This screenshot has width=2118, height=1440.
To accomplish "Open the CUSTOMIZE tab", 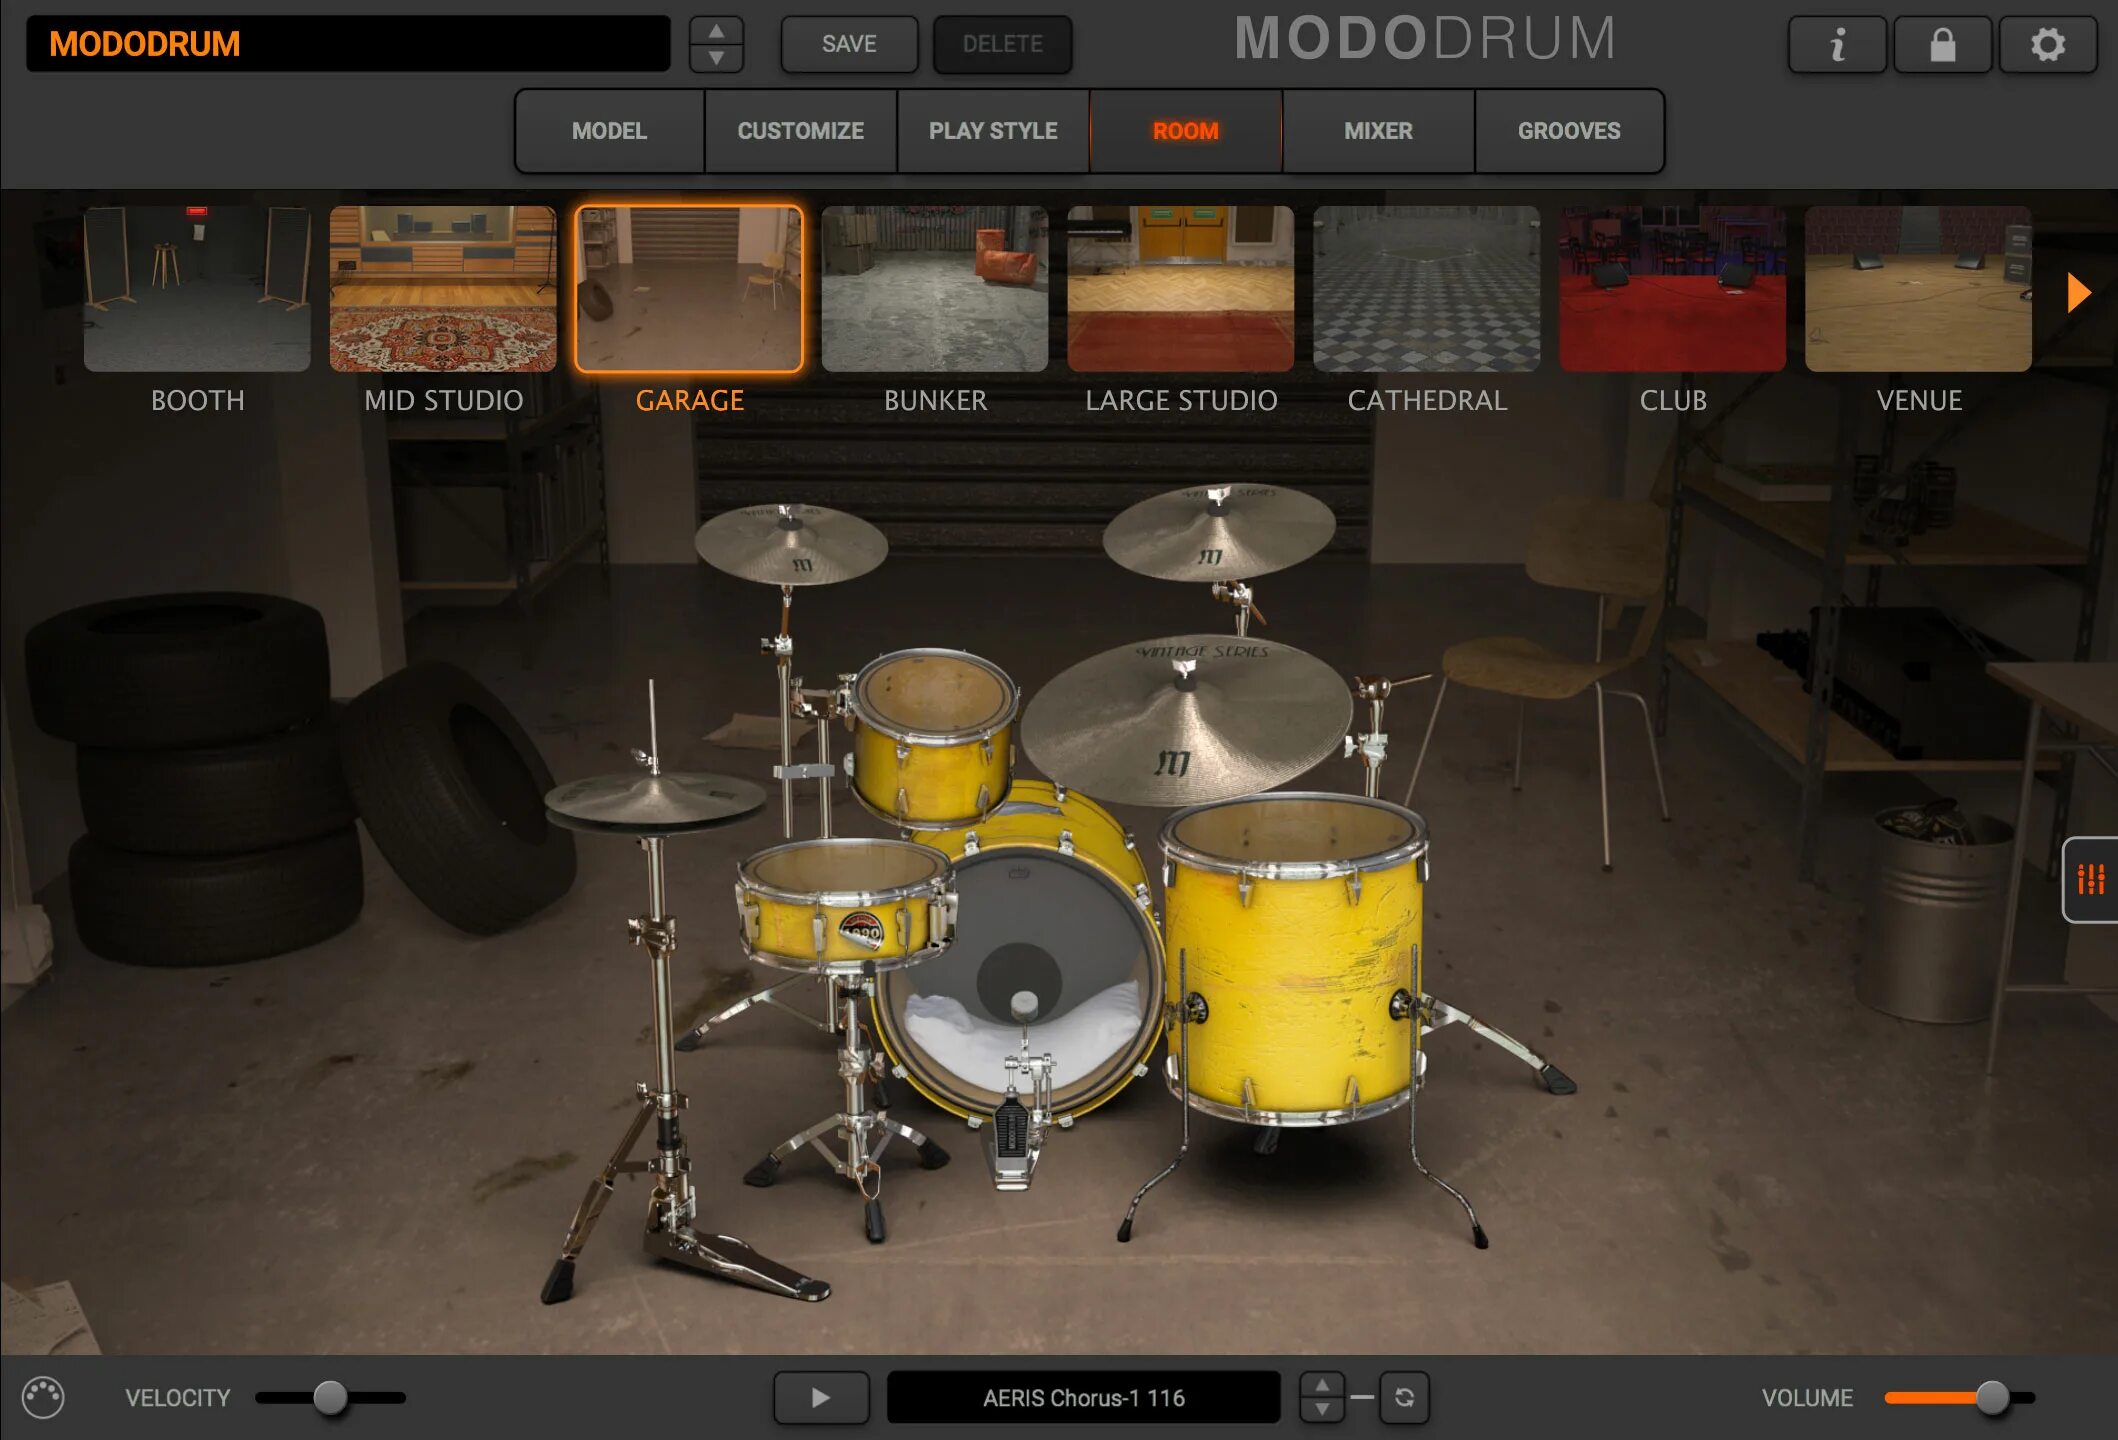I will coord(800,131).
